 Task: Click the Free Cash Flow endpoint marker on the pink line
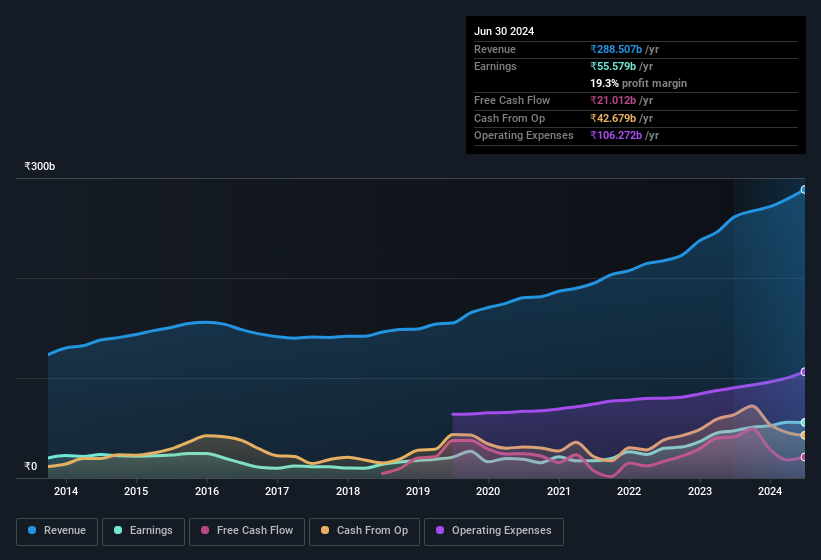click(804, 457)
